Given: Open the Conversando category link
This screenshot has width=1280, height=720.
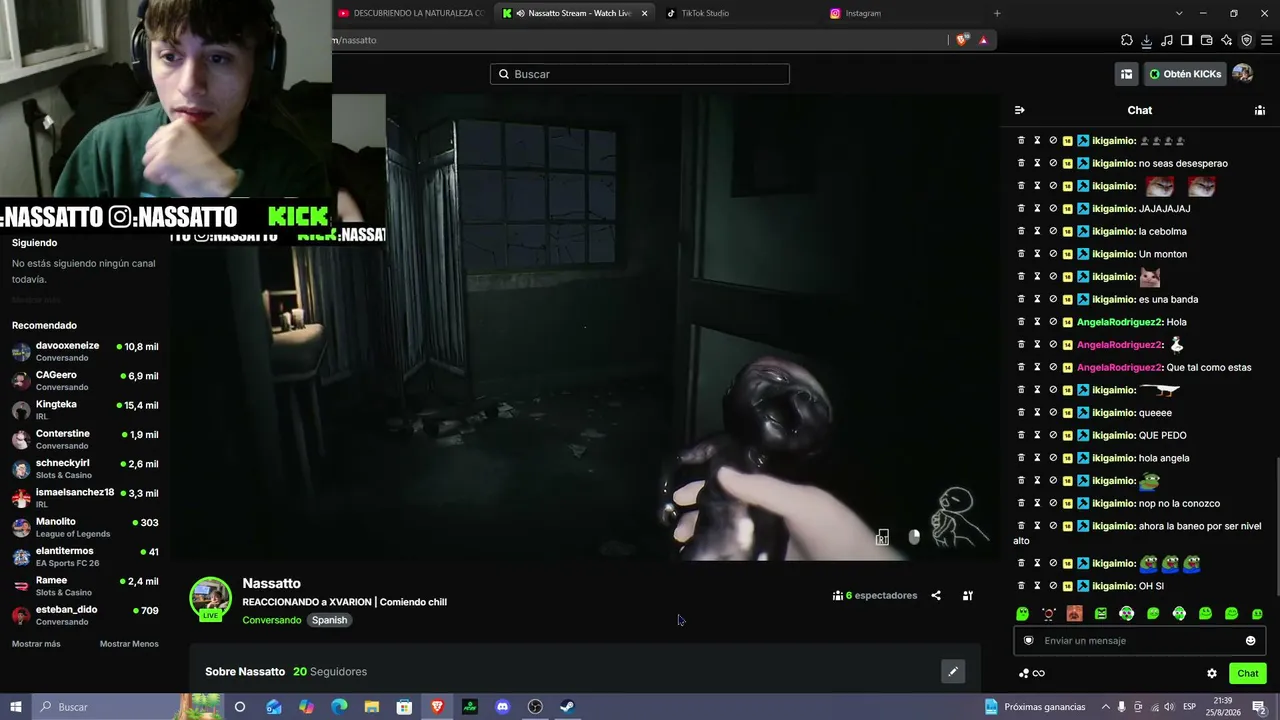Looking at the screenshot, I should (271, 620).
